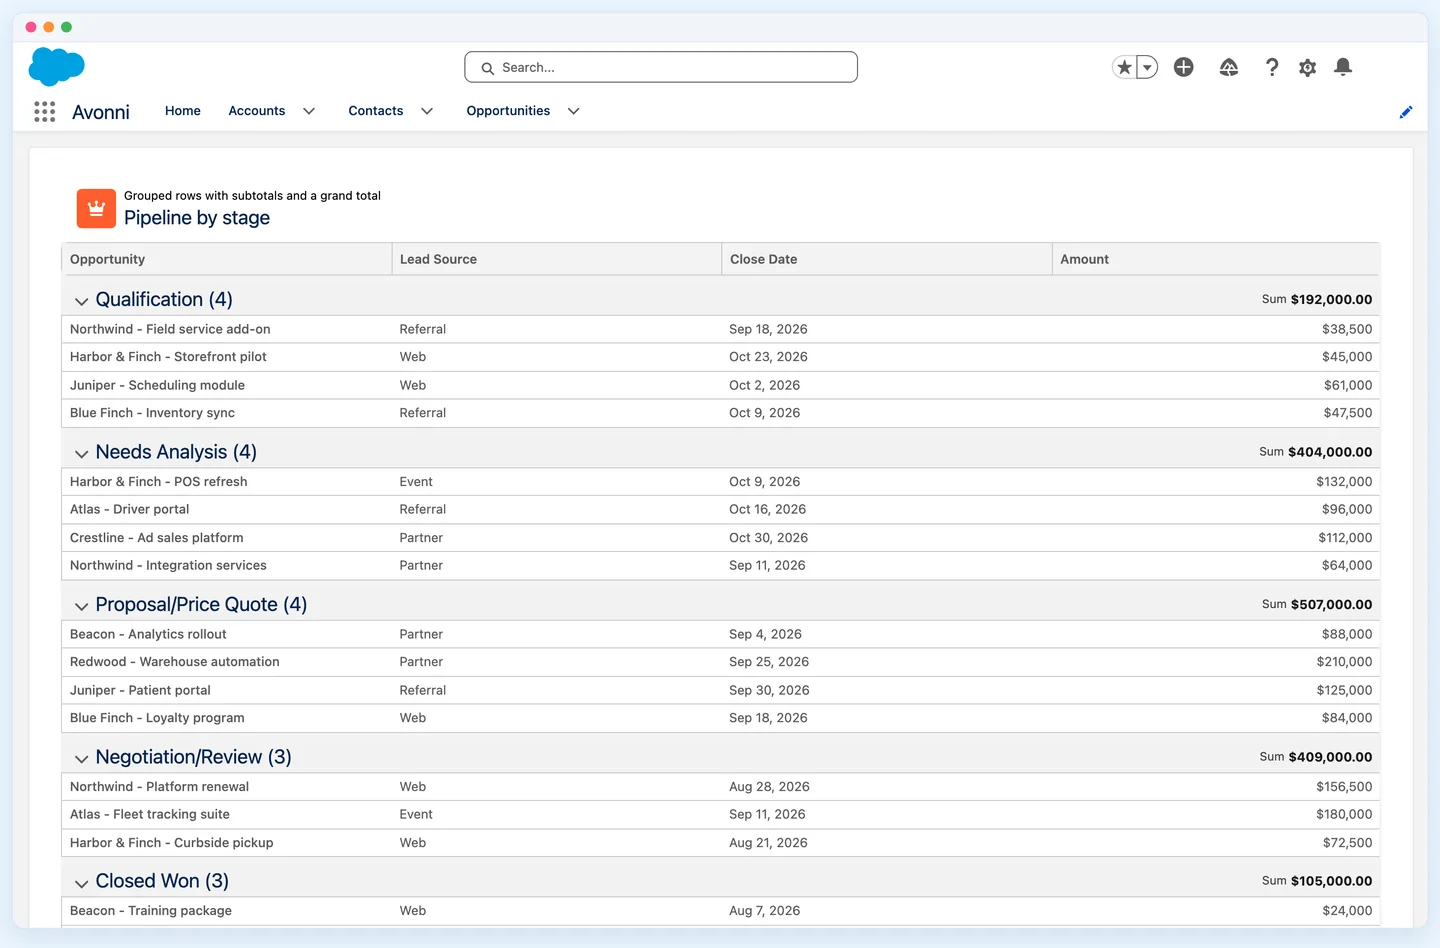Open the Global Actions plus icon
This screenshot has width=1440, height=948.
click(x=1184, y=67)
